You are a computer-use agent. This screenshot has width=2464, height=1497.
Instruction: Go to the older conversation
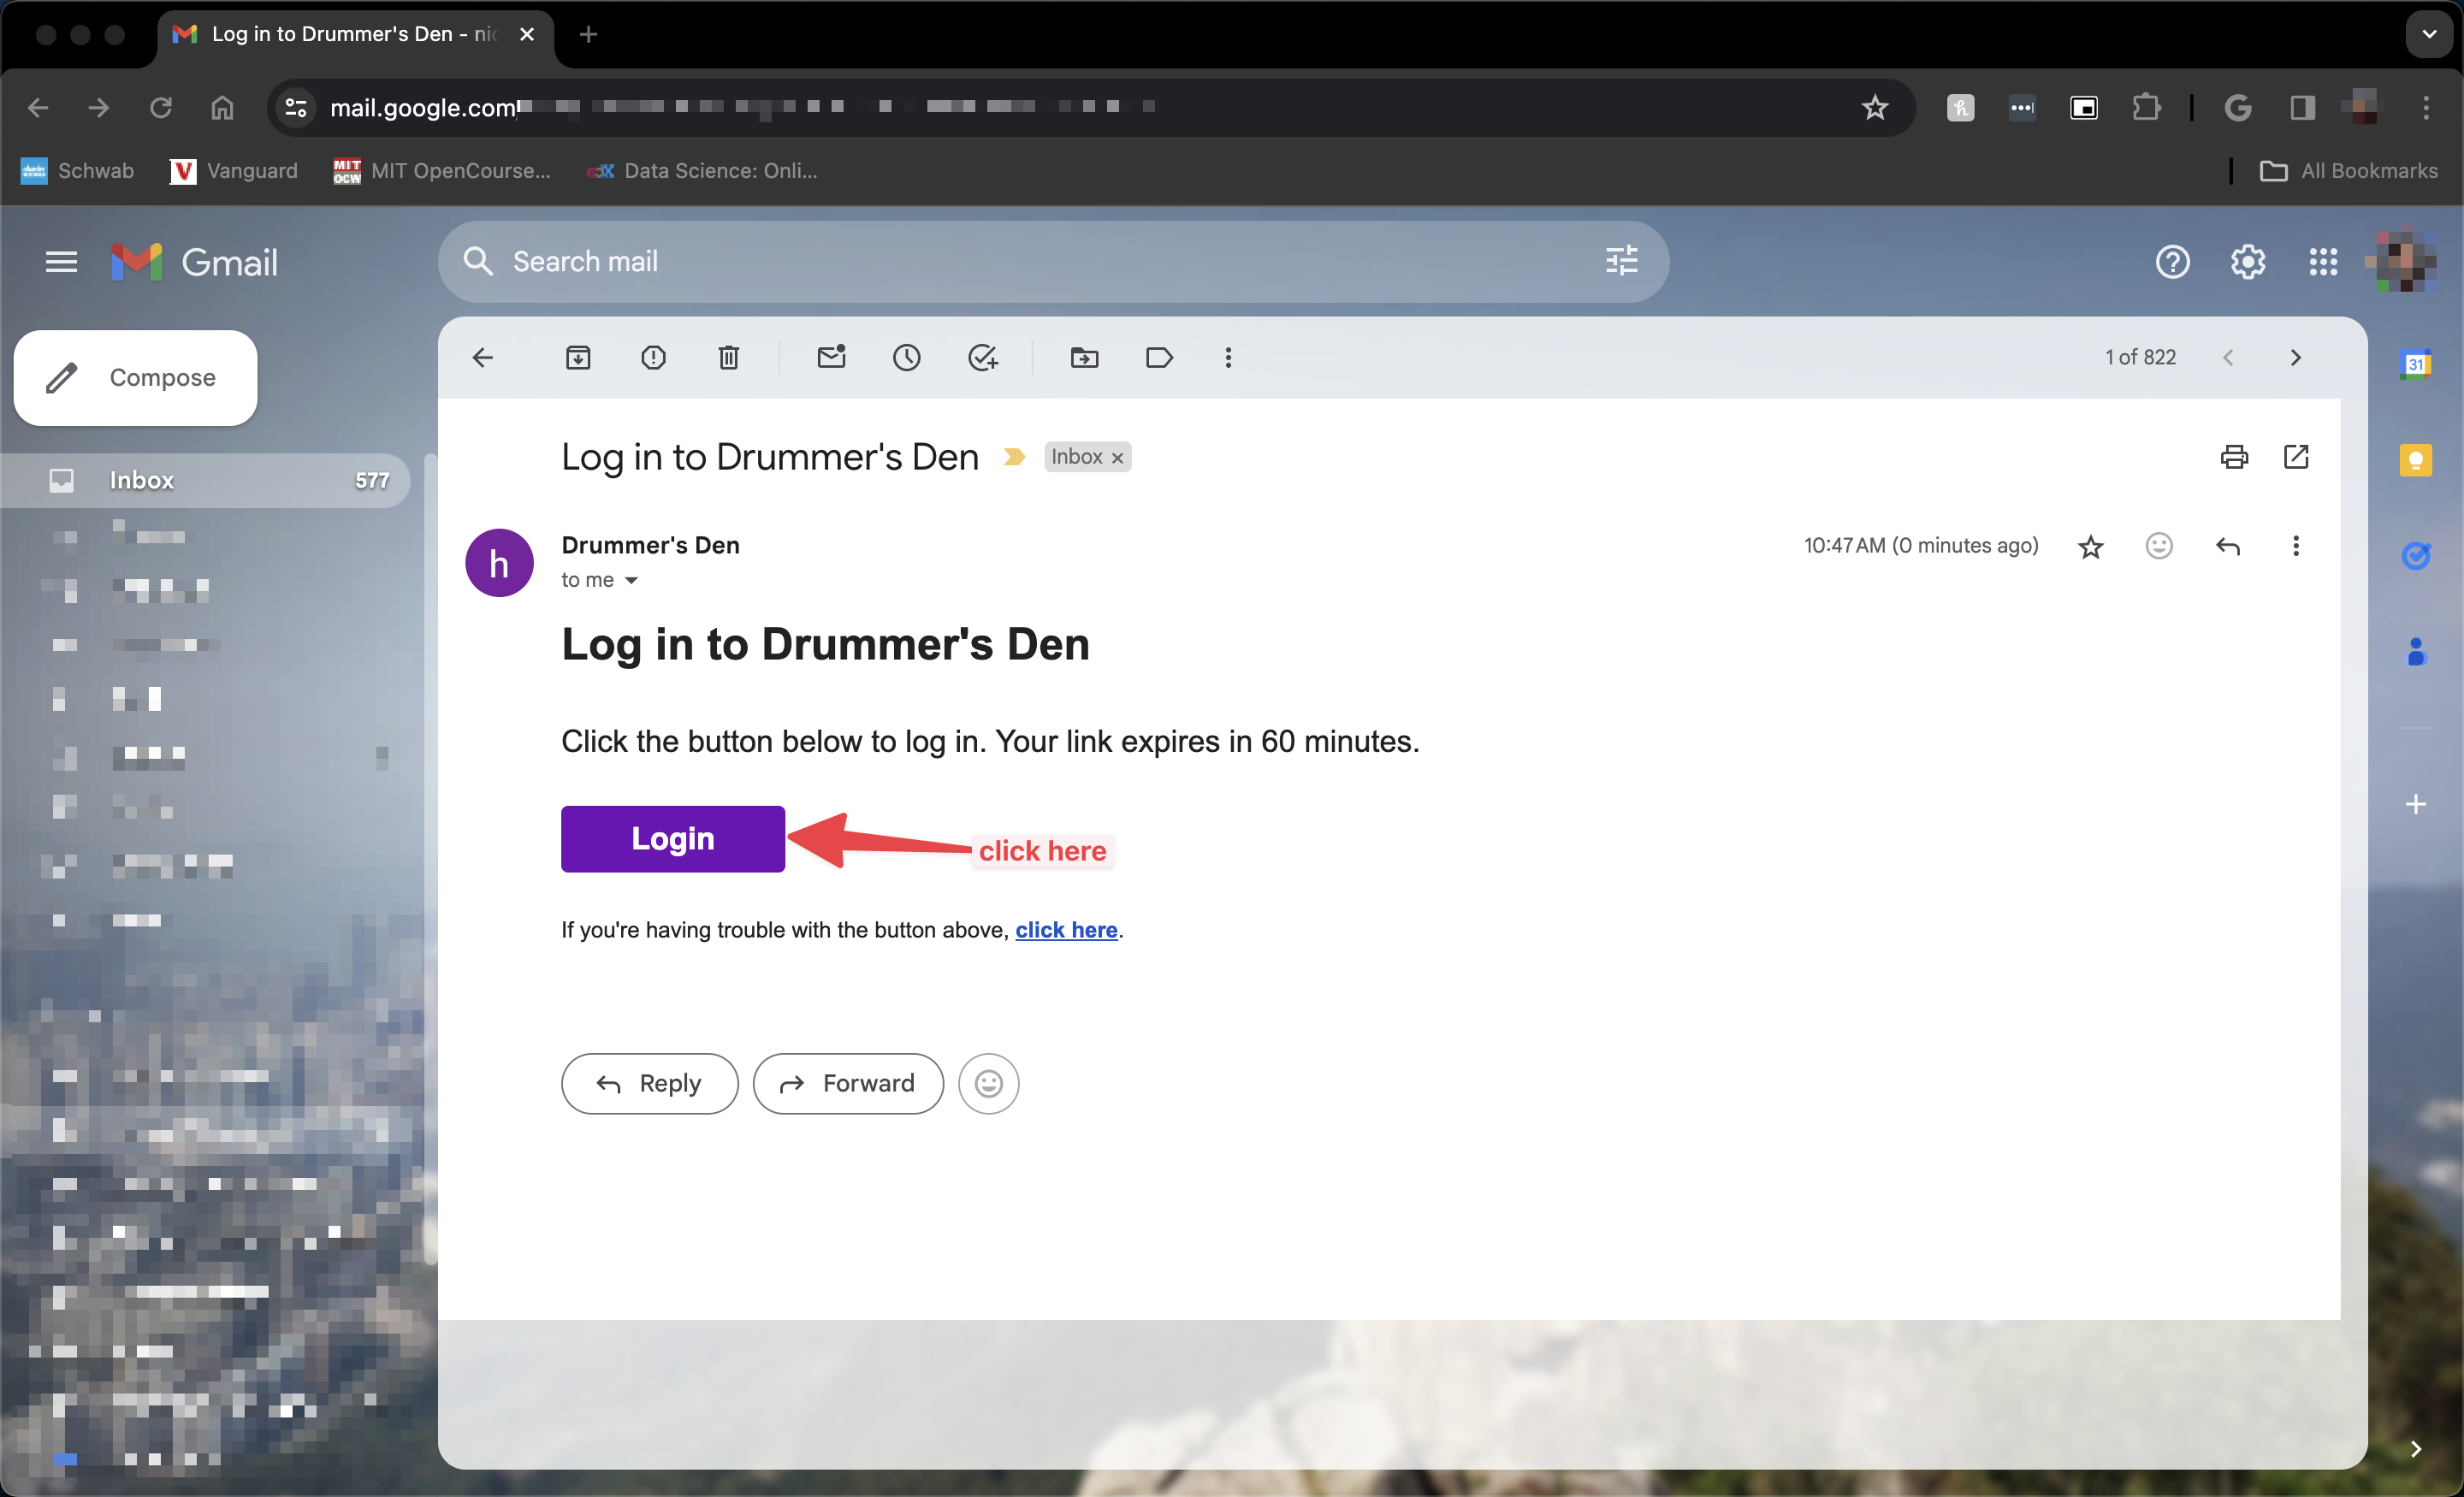click(x=2296, y=358)
